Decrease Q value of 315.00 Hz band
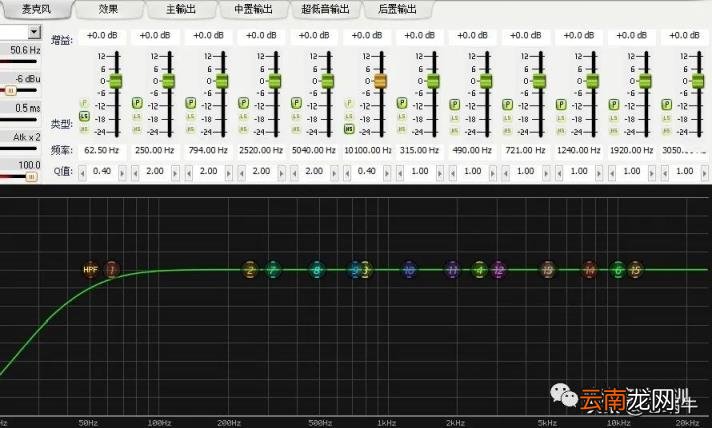 coord(400,173)
